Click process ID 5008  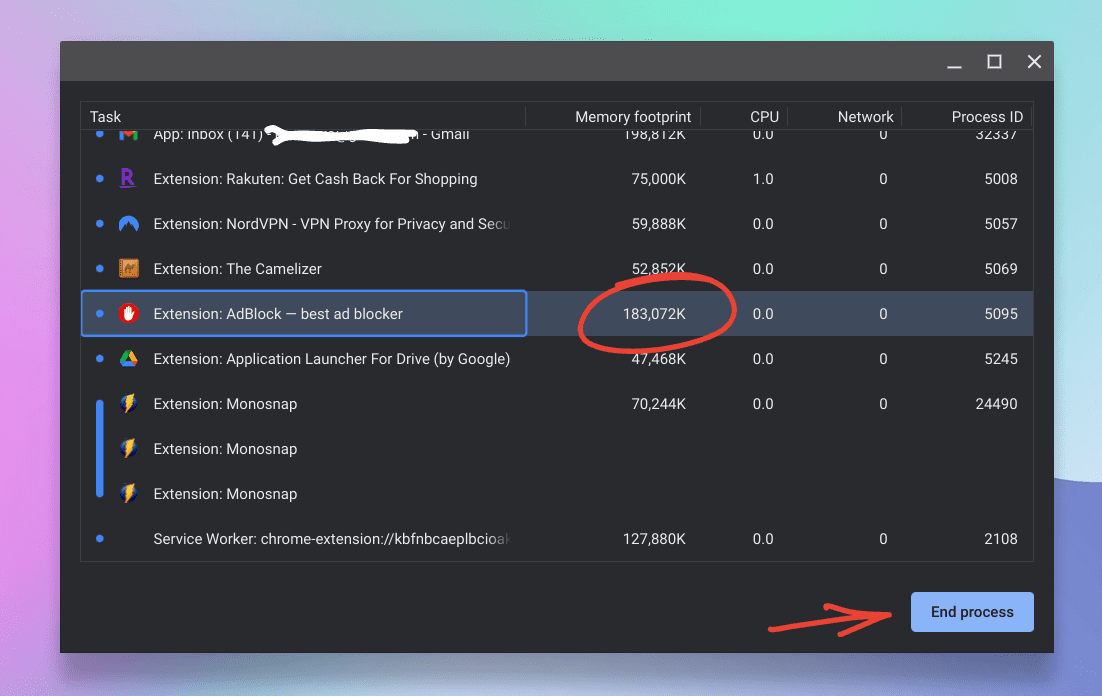click(1001, 179)
